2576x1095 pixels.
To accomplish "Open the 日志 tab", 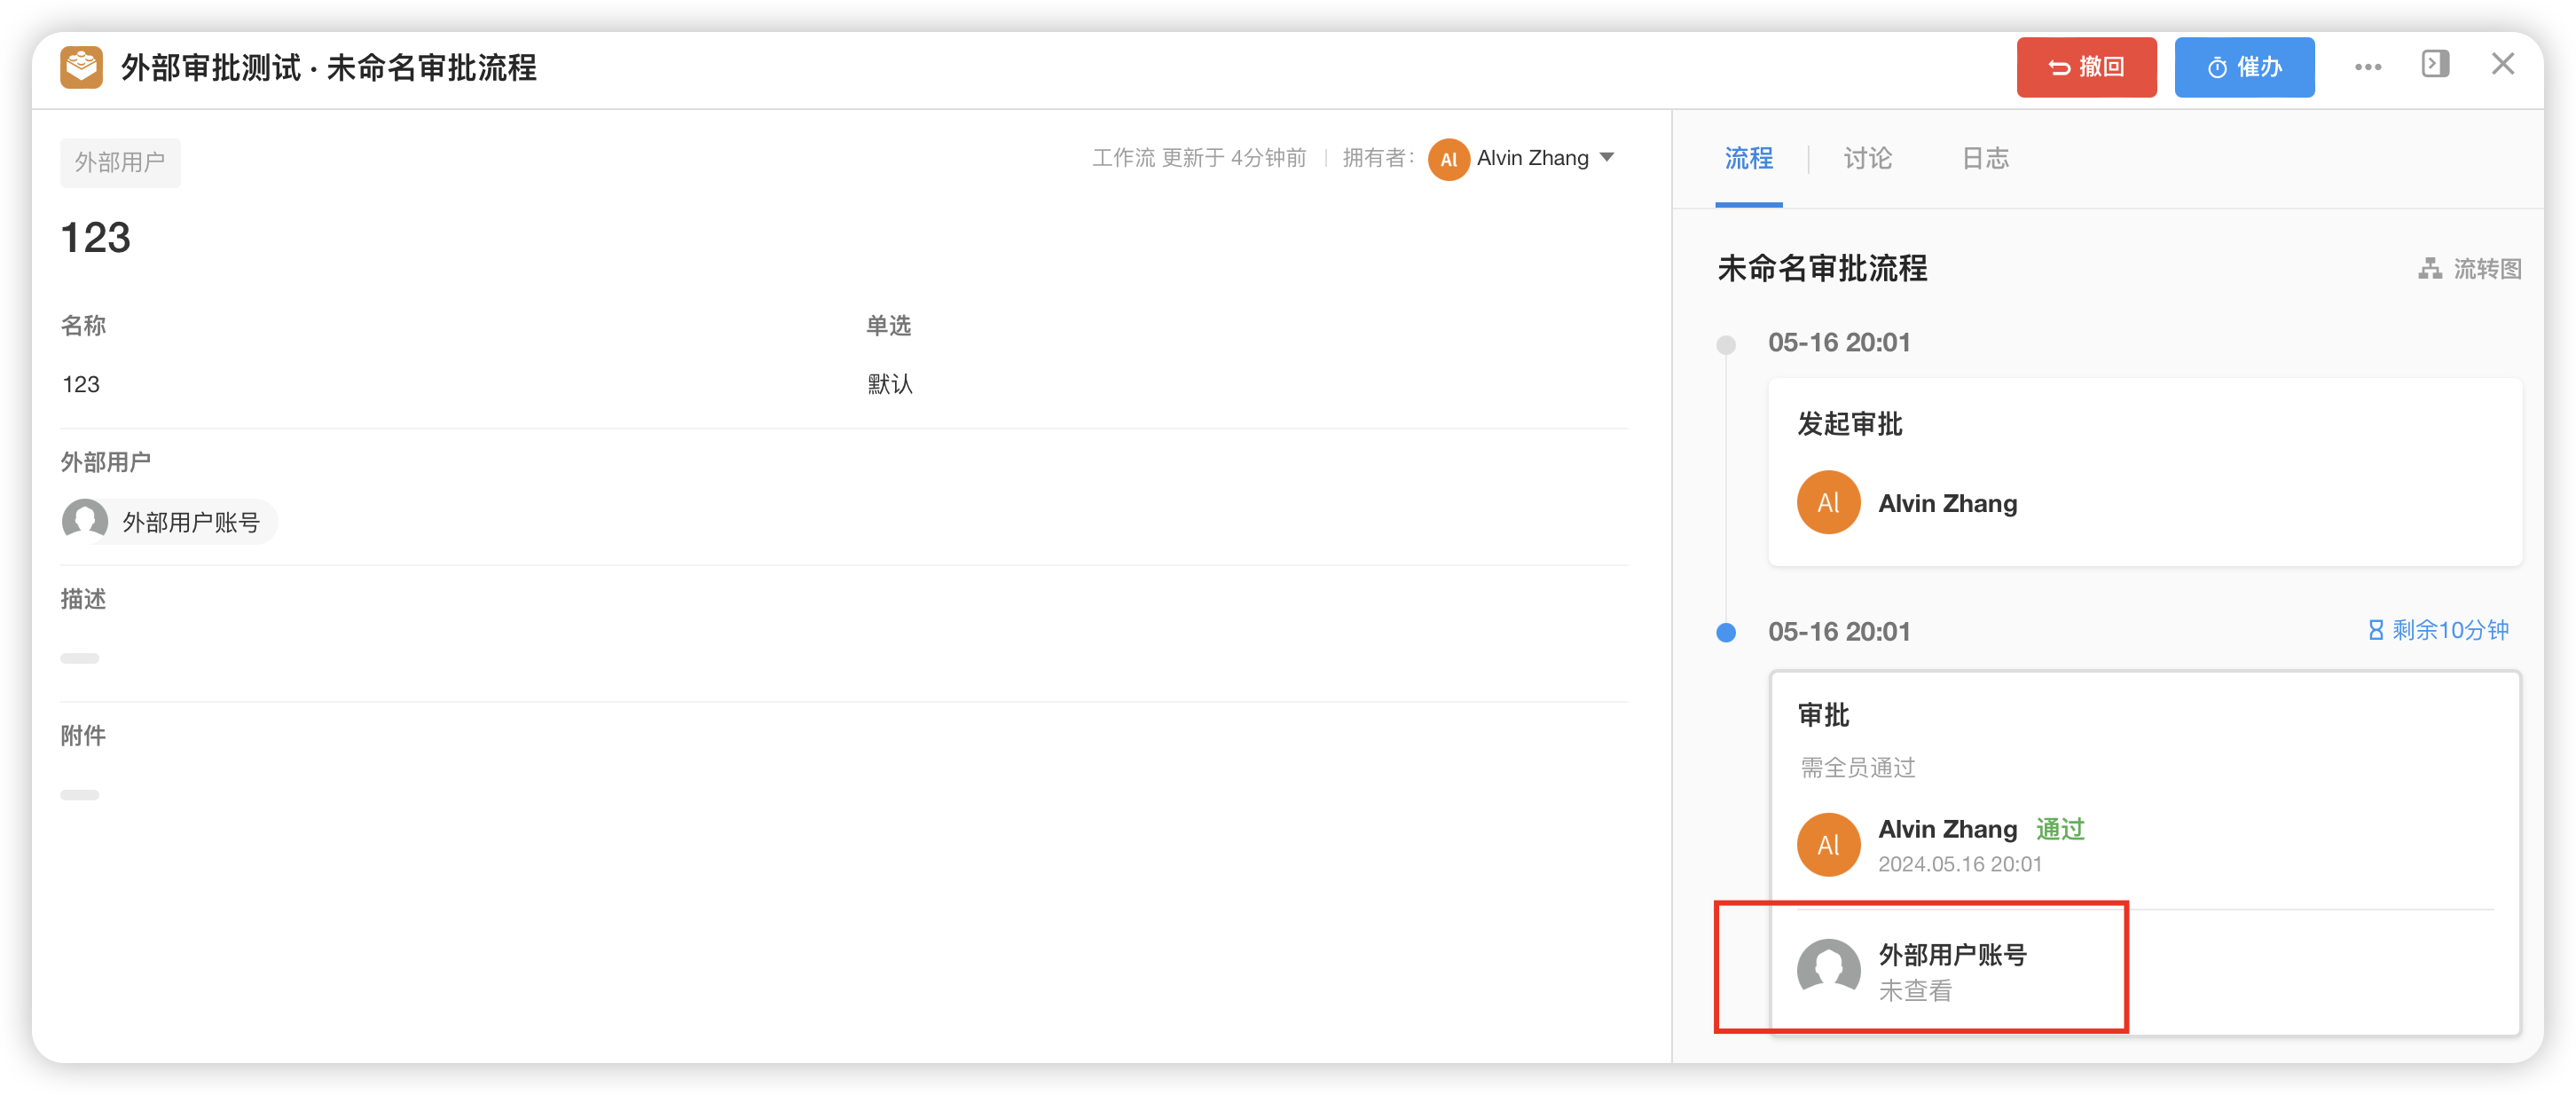I will point(1985,158).
